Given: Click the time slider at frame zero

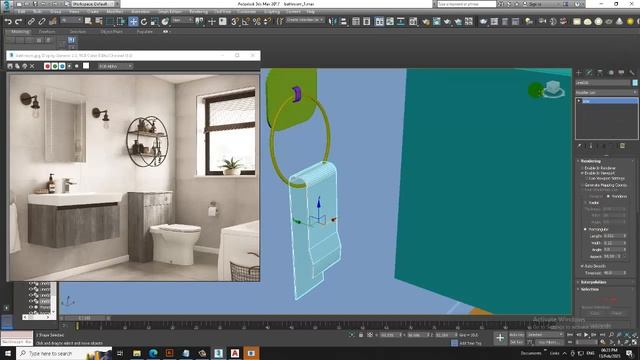Looking at the screenshot, I should 77,325.
